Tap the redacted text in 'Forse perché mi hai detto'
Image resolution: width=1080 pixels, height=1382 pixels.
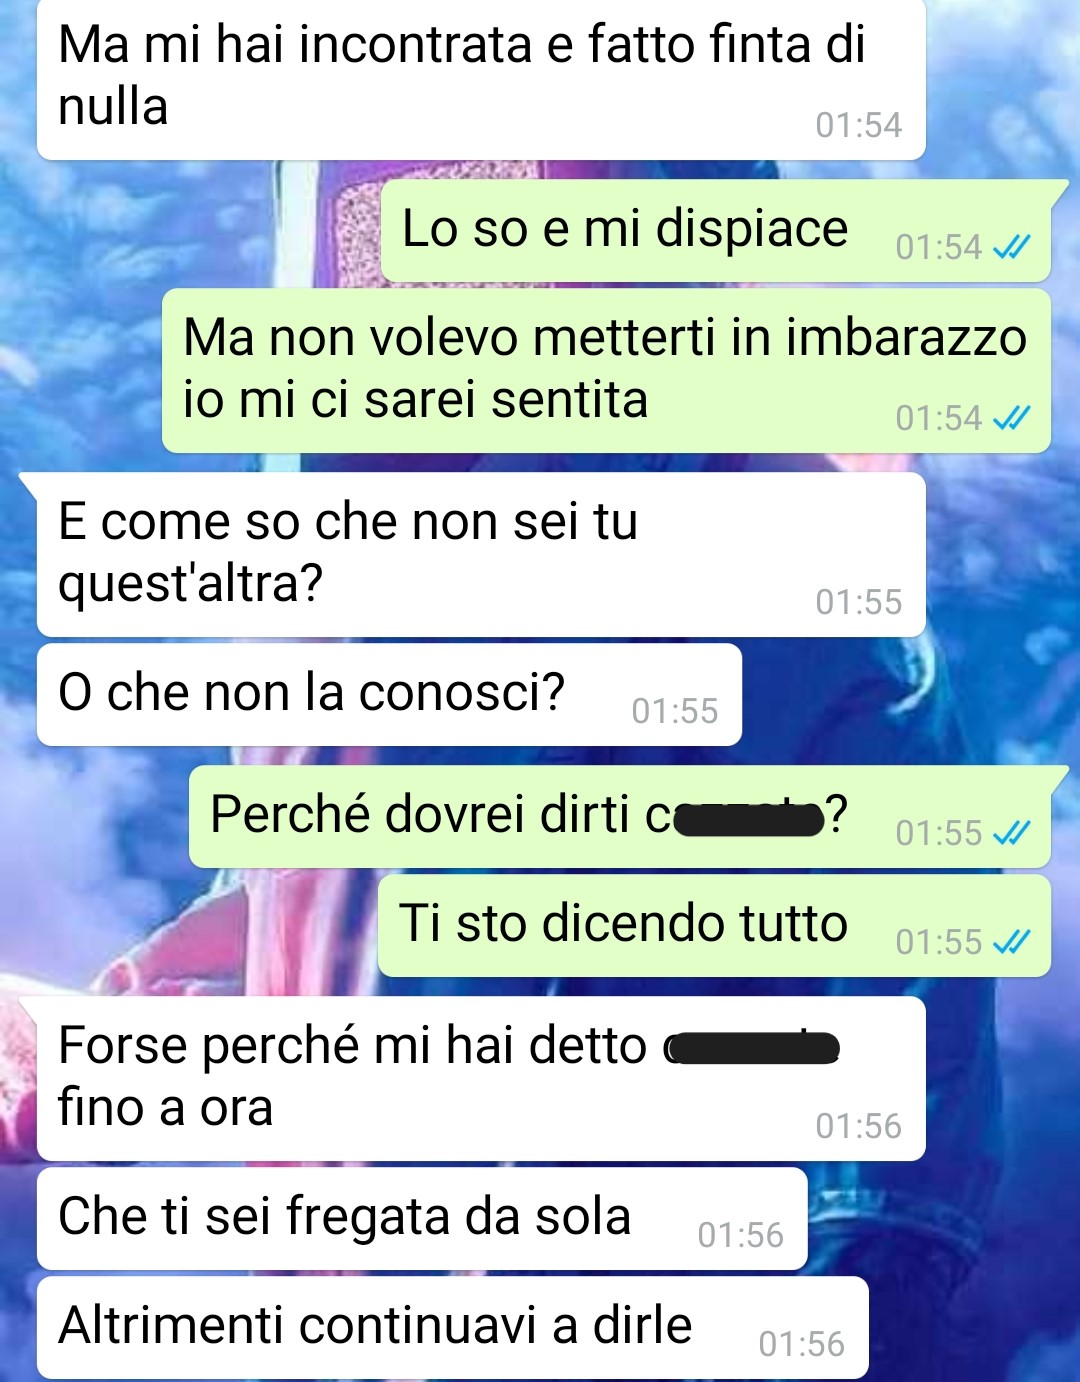(752, 1048)
